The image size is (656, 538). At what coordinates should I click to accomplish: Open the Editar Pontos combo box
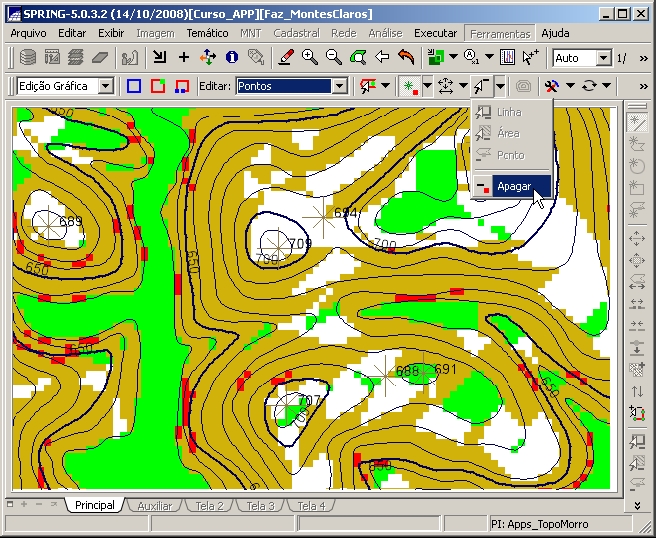[x=339, y=86]
